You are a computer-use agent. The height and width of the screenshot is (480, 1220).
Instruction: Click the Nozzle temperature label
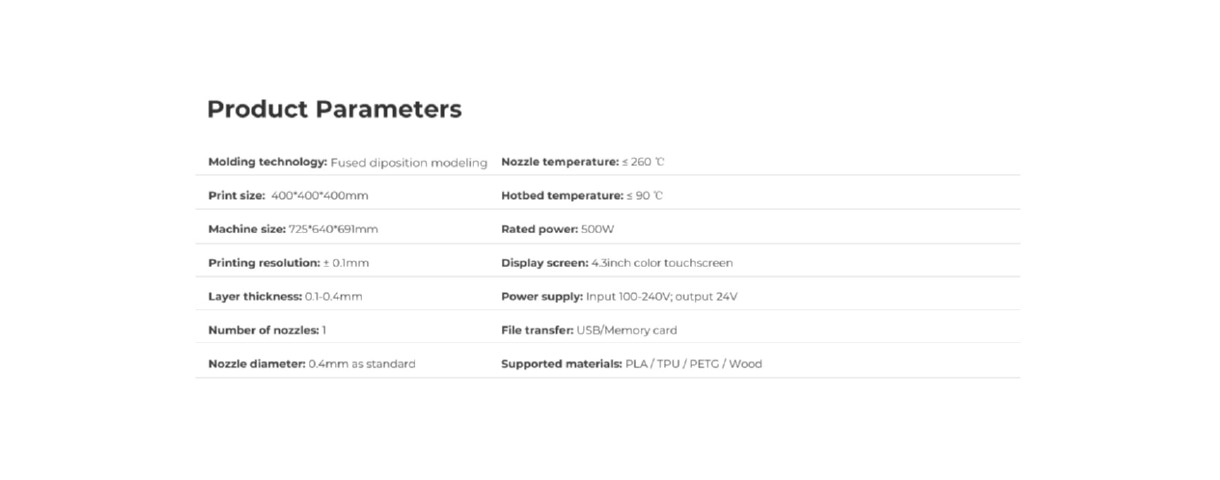tap(559, 162)
